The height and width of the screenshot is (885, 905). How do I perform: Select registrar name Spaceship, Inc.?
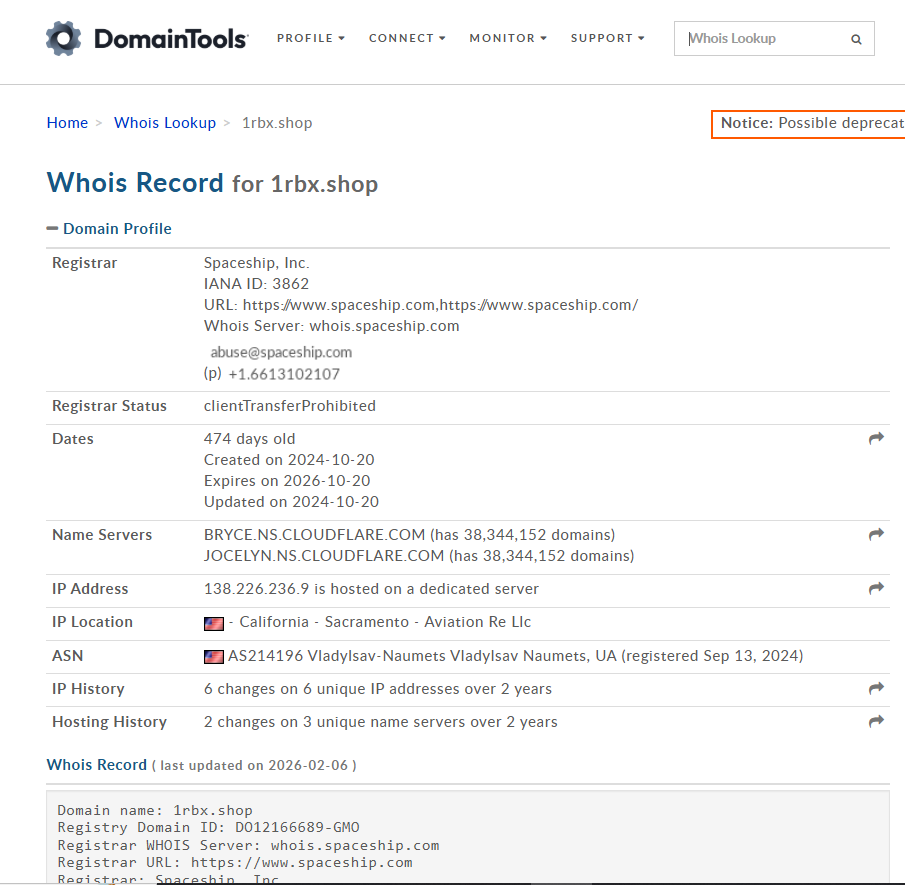(257, 263)
